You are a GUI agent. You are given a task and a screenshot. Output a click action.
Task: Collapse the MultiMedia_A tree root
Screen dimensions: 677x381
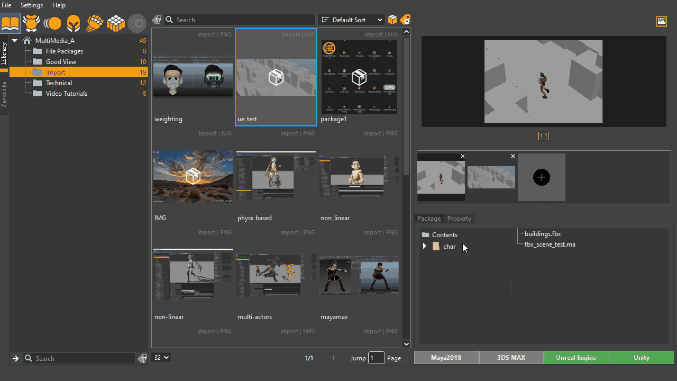click(x=15, y=41)
